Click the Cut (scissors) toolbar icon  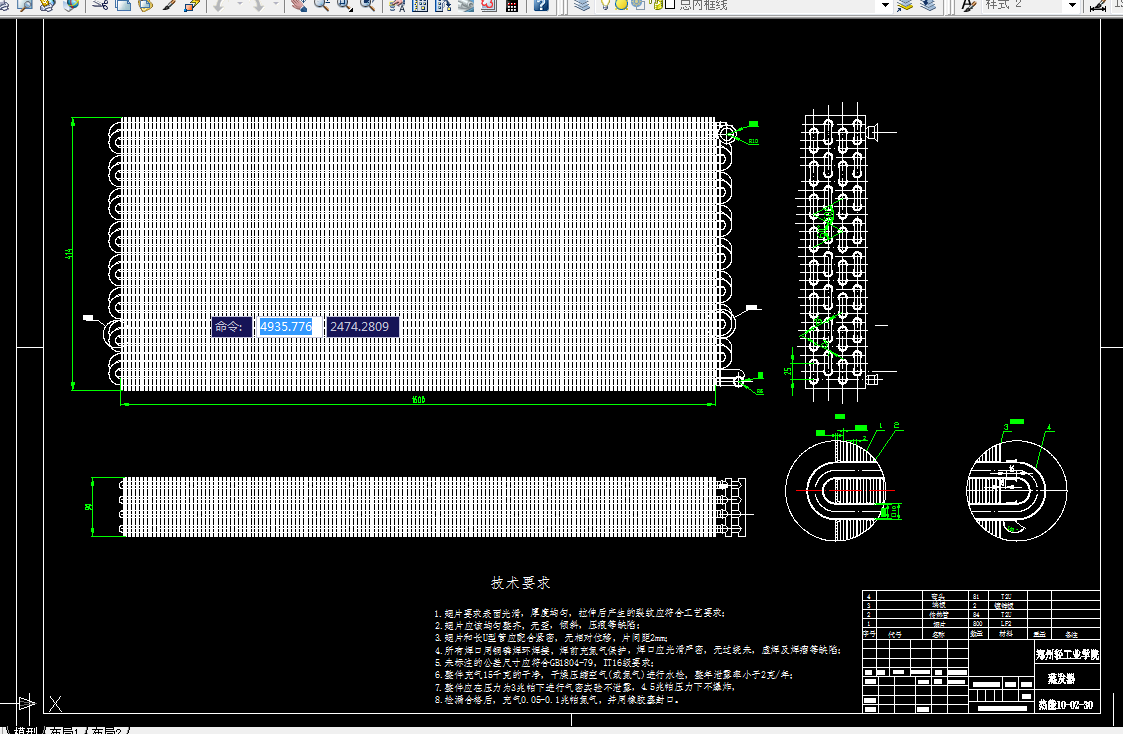[100, 6]
